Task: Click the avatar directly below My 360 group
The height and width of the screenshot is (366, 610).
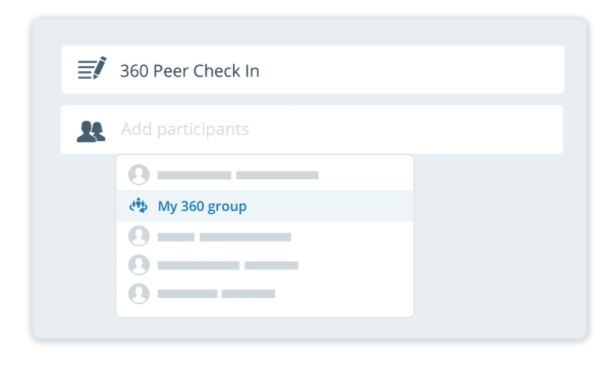Action: point(139,236)
